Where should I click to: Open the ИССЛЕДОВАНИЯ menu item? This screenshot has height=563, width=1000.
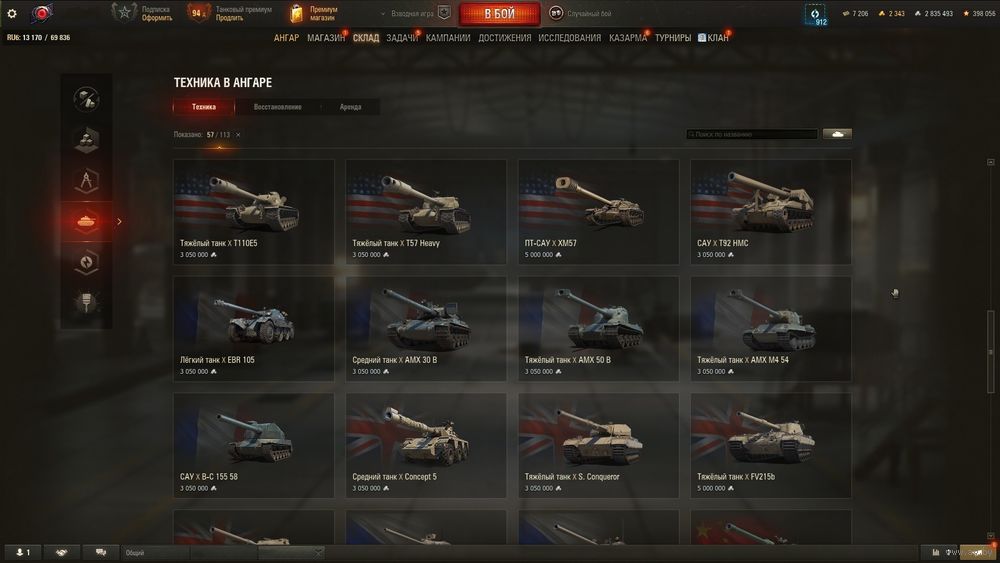pos(570,38)
